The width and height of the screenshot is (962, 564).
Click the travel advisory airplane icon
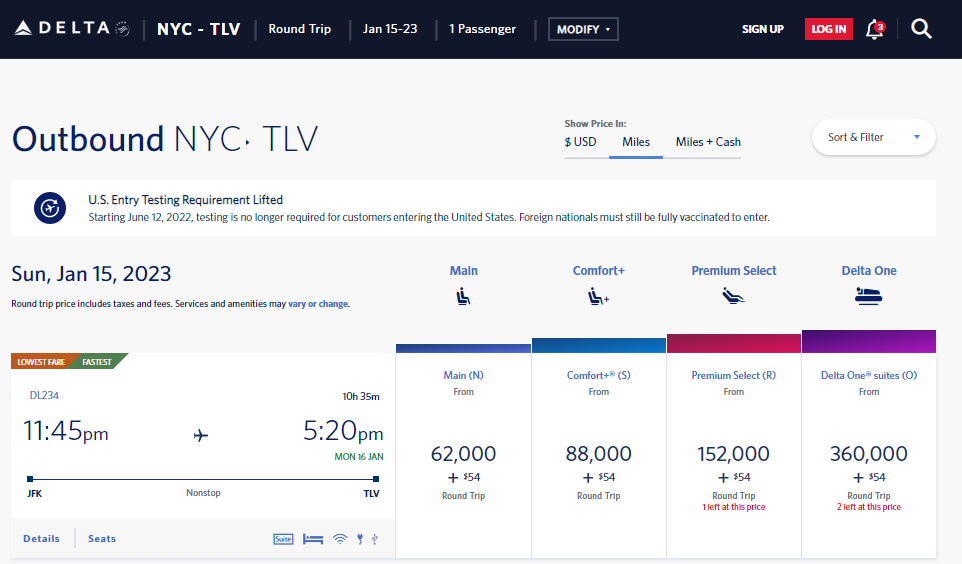[x=50, y=208]
